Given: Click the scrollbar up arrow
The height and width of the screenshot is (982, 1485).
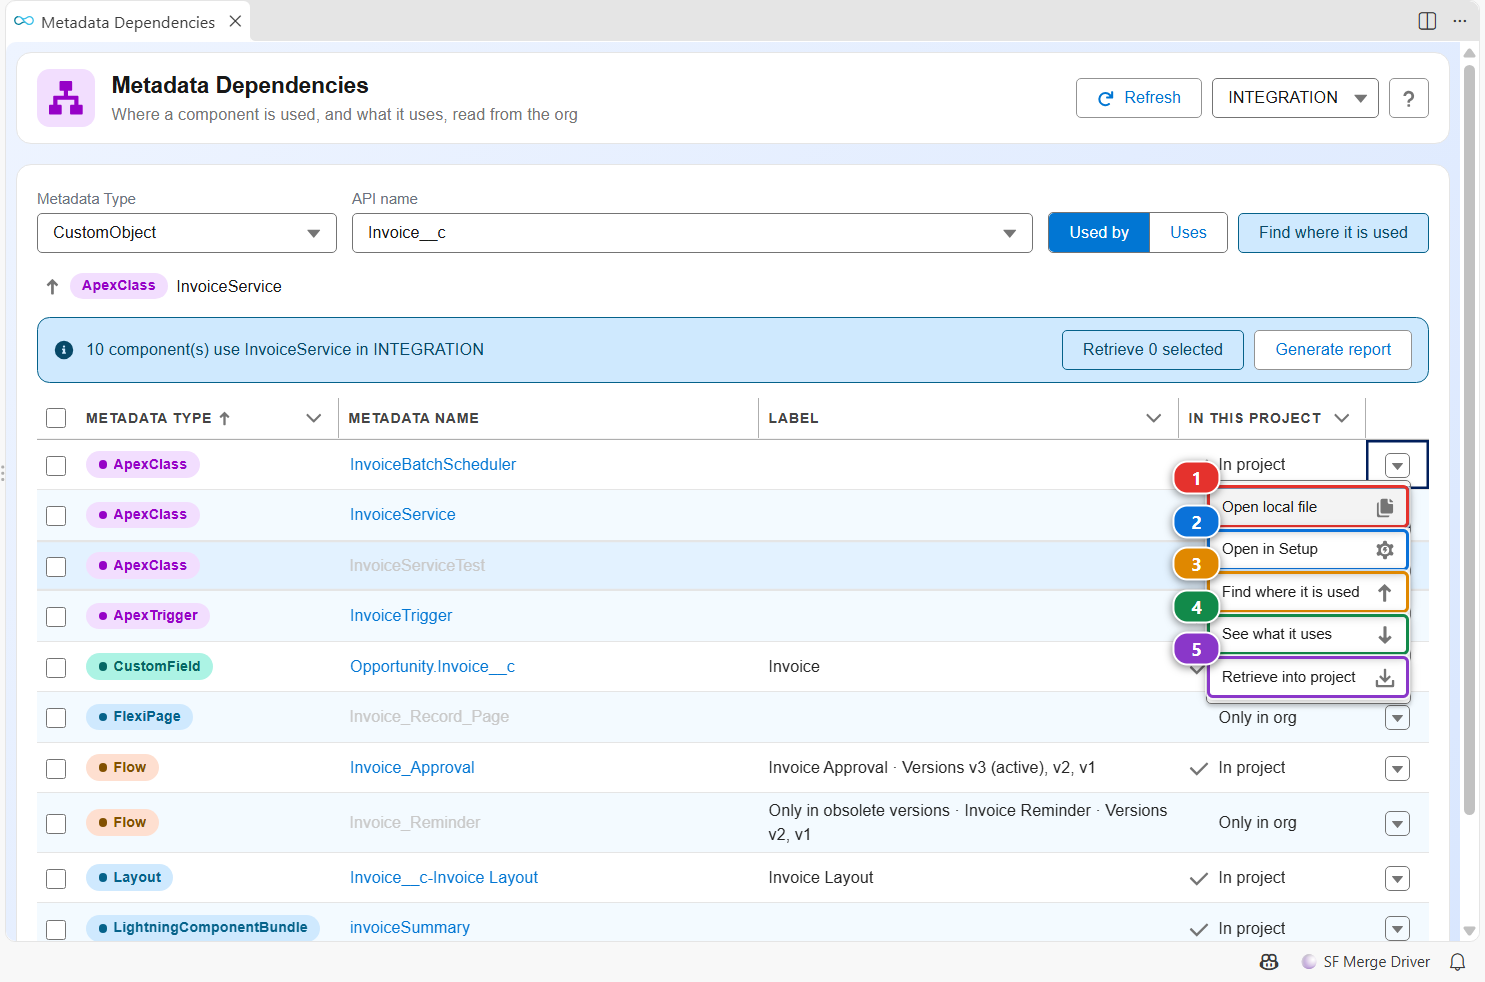Looking at the screenshot, I should coord(1469,53).
